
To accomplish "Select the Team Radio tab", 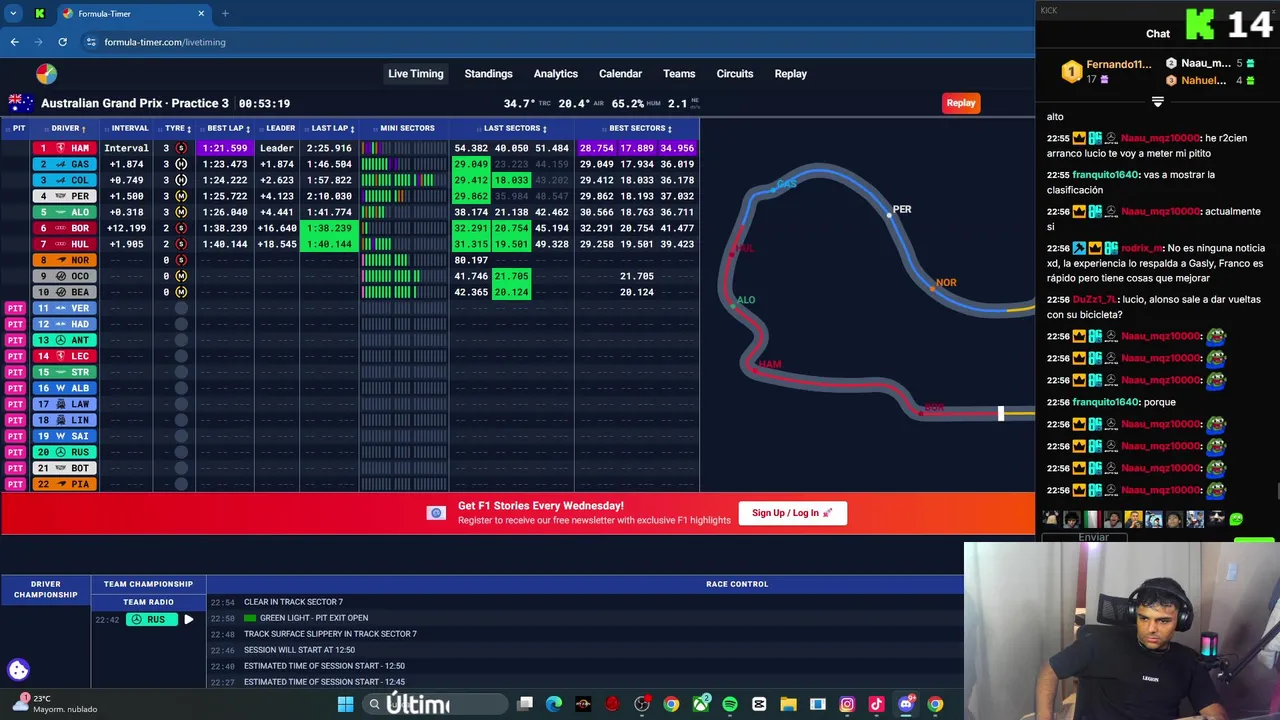I will [x=148, y=602].
